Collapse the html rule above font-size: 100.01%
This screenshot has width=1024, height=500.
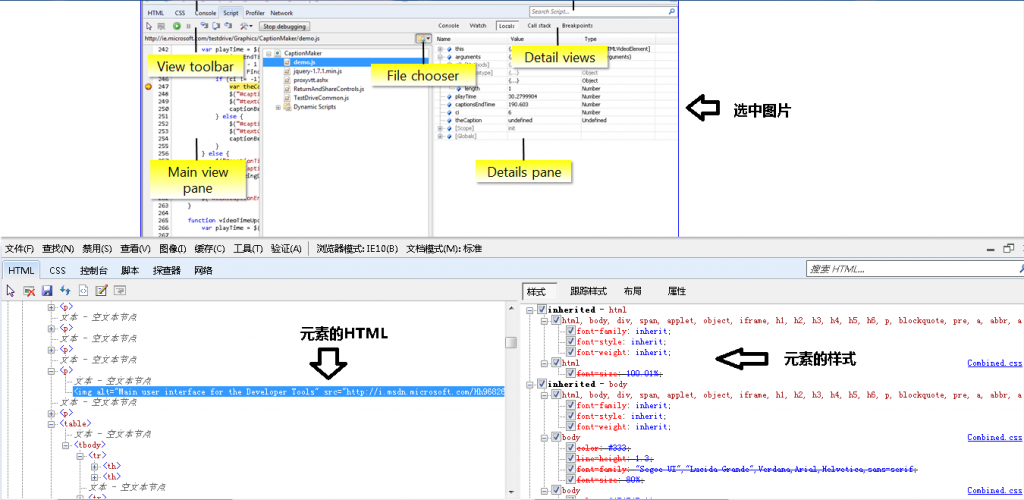[x=545, y=363]
